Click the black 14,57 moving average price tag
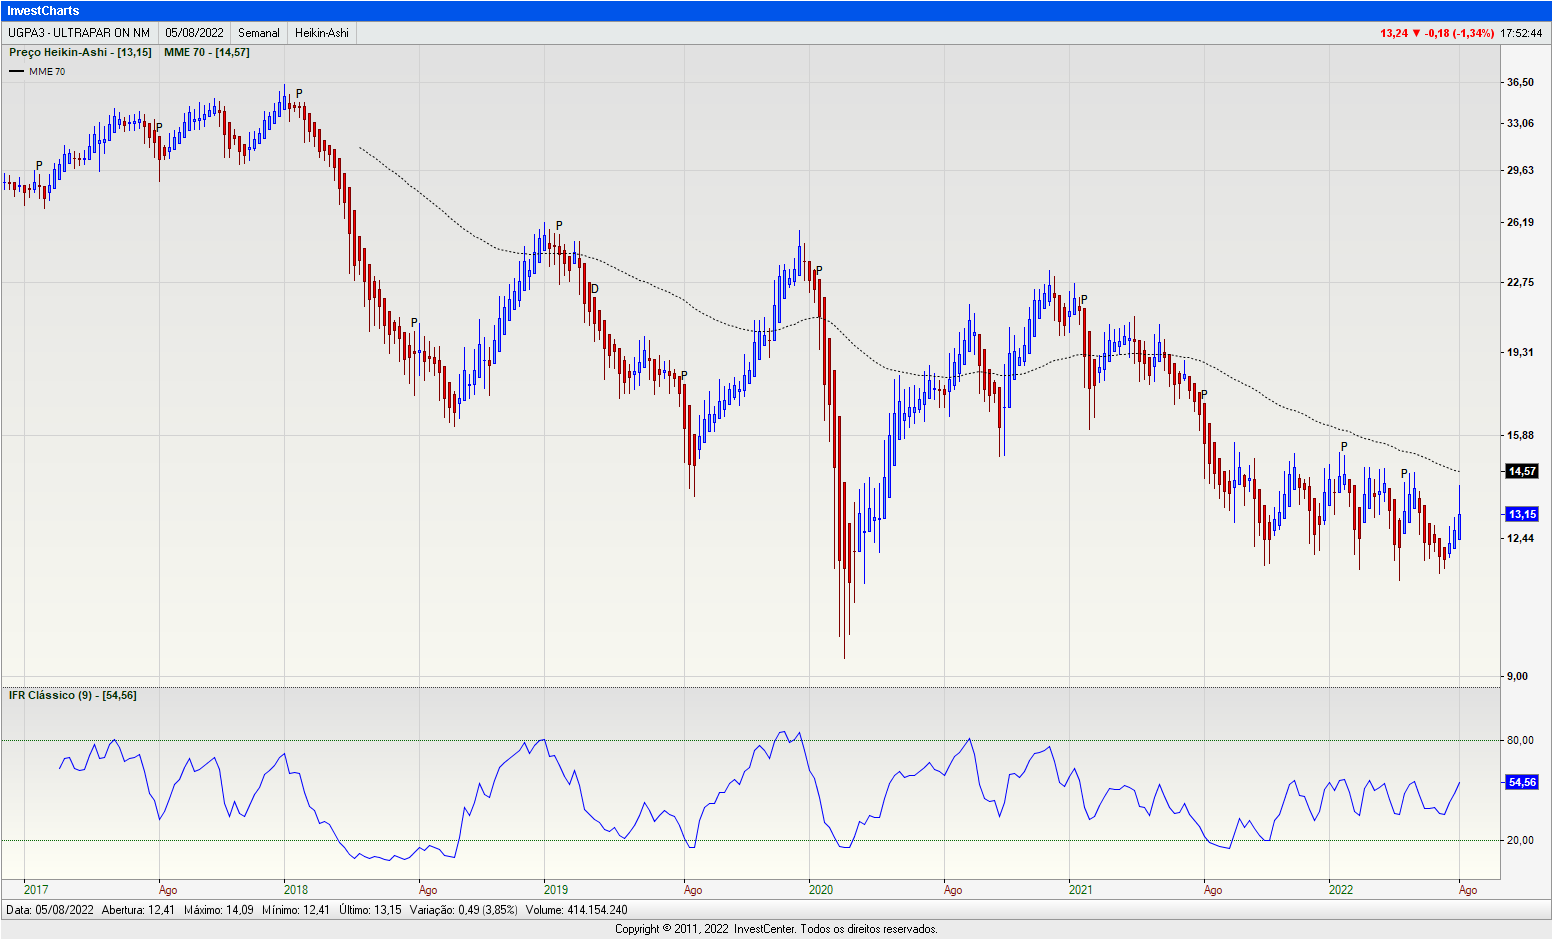 coord(1521,471)
